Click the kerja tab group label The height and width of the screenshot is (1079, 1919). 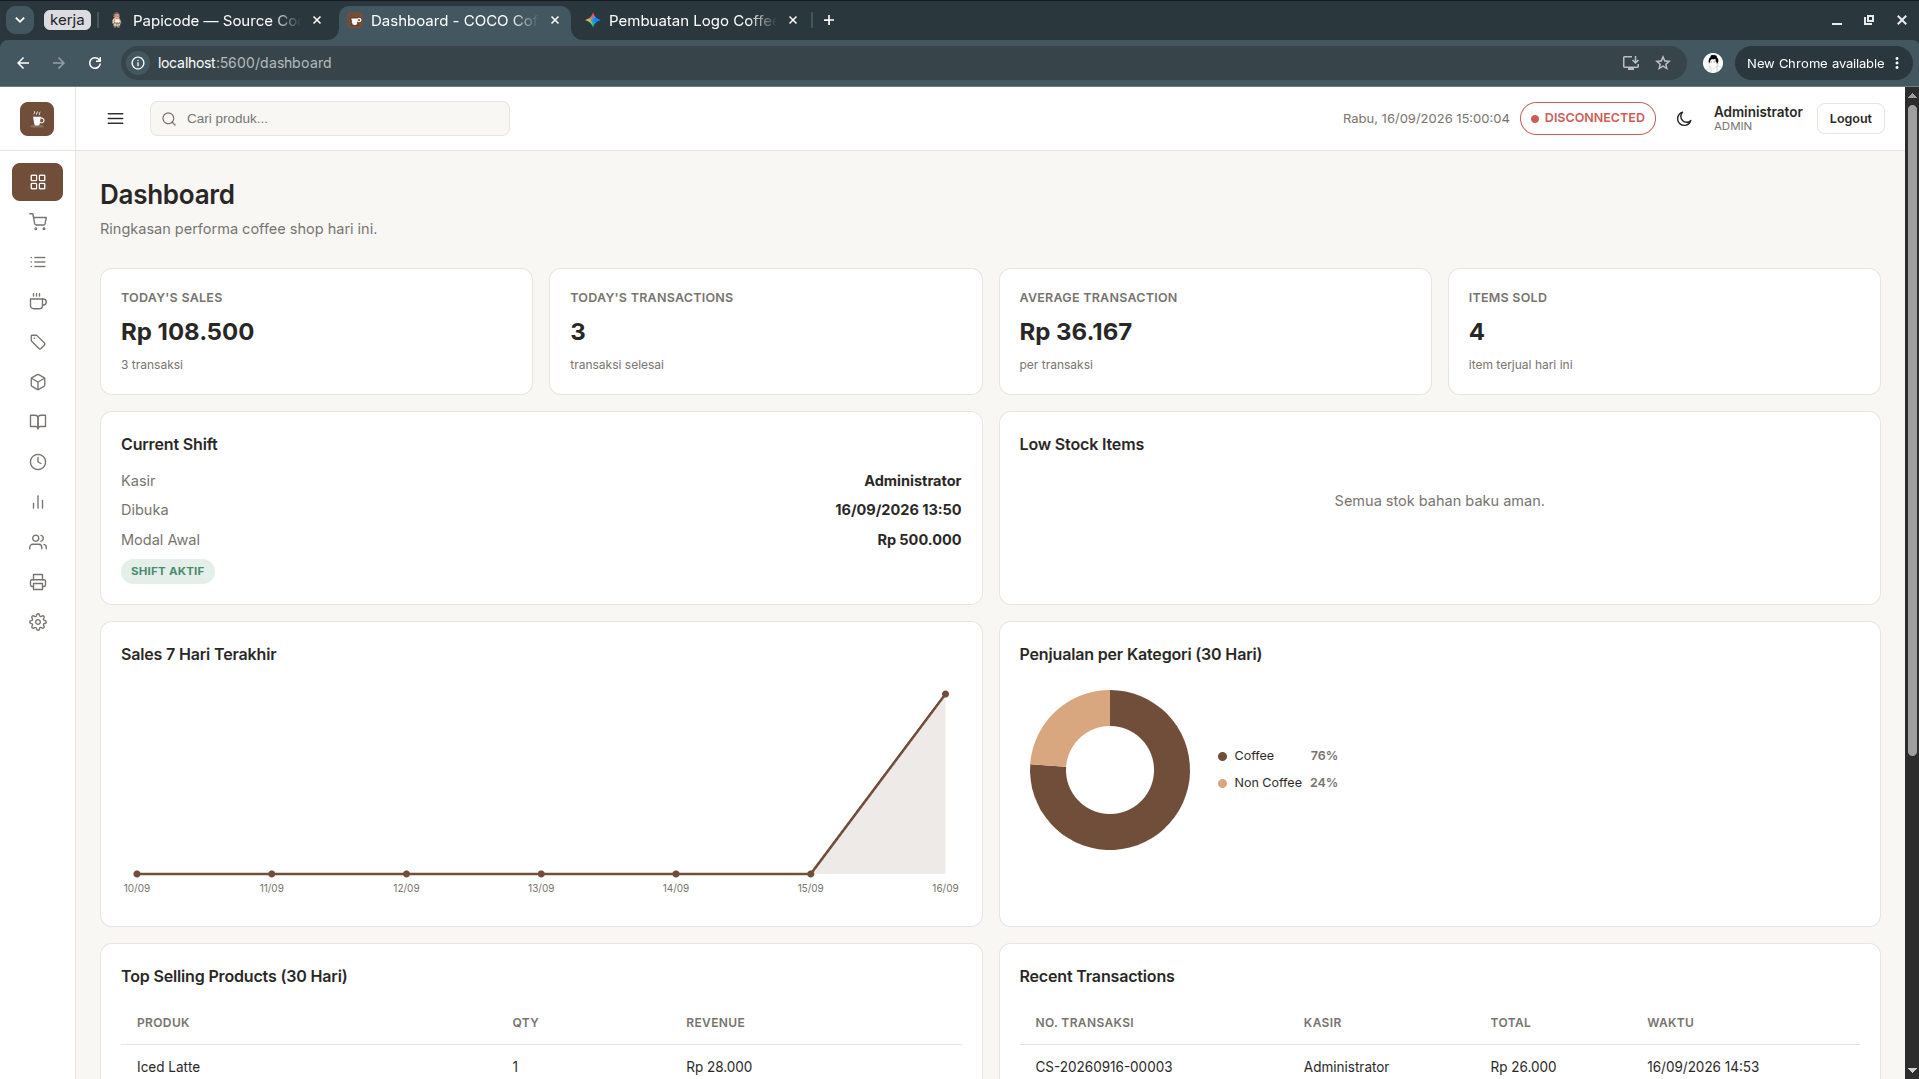point(67,20)
